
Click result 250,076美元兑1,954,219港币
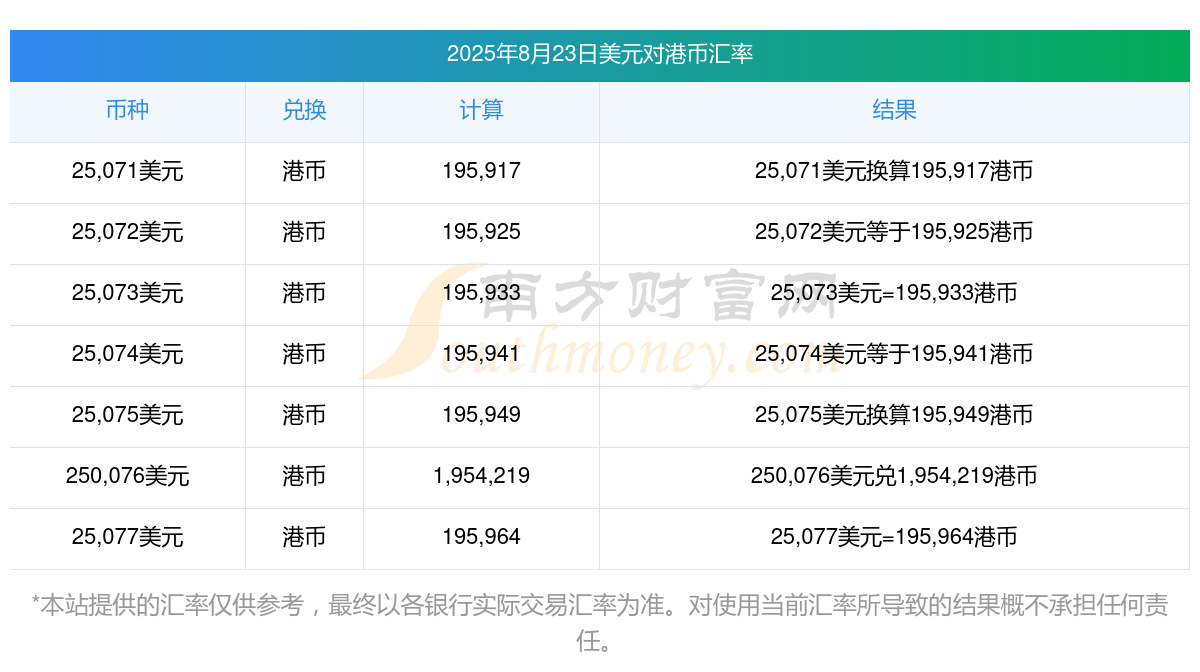pyautogui.click(x=894, y=476)
